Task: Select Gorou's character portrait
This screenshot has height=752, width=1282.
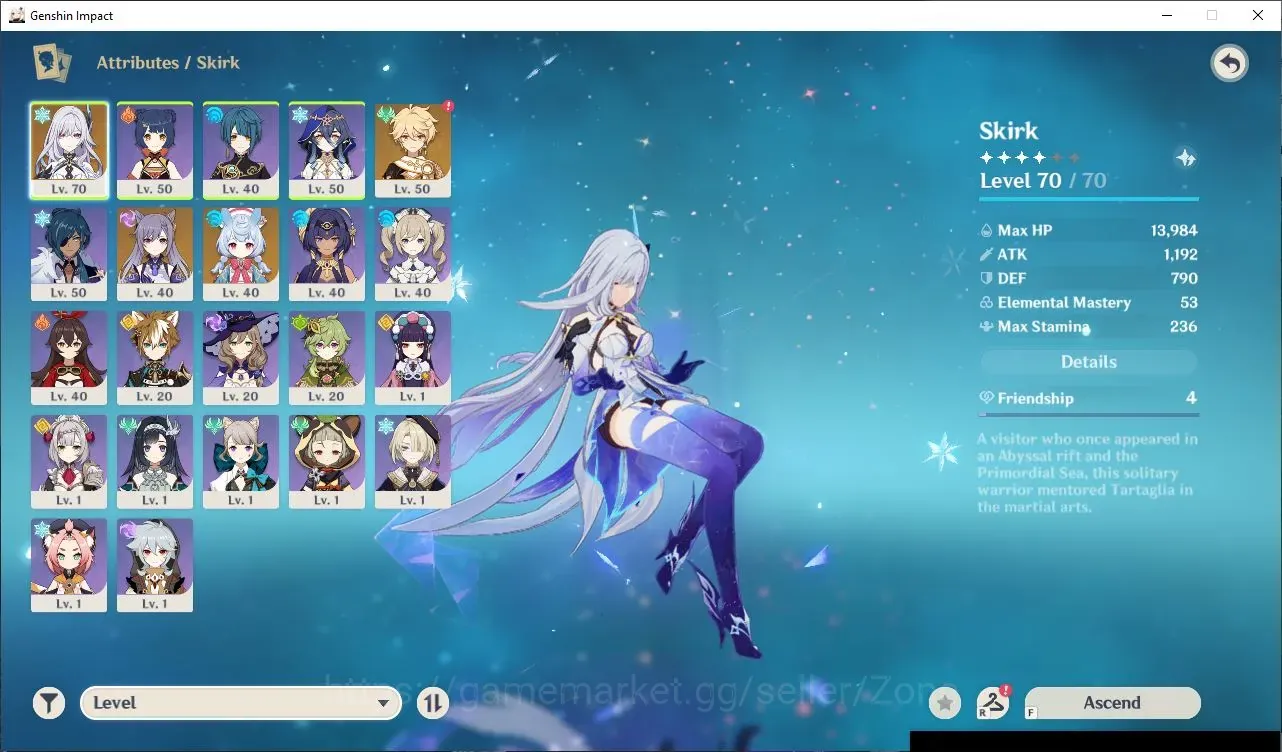Action: point(155,358)
